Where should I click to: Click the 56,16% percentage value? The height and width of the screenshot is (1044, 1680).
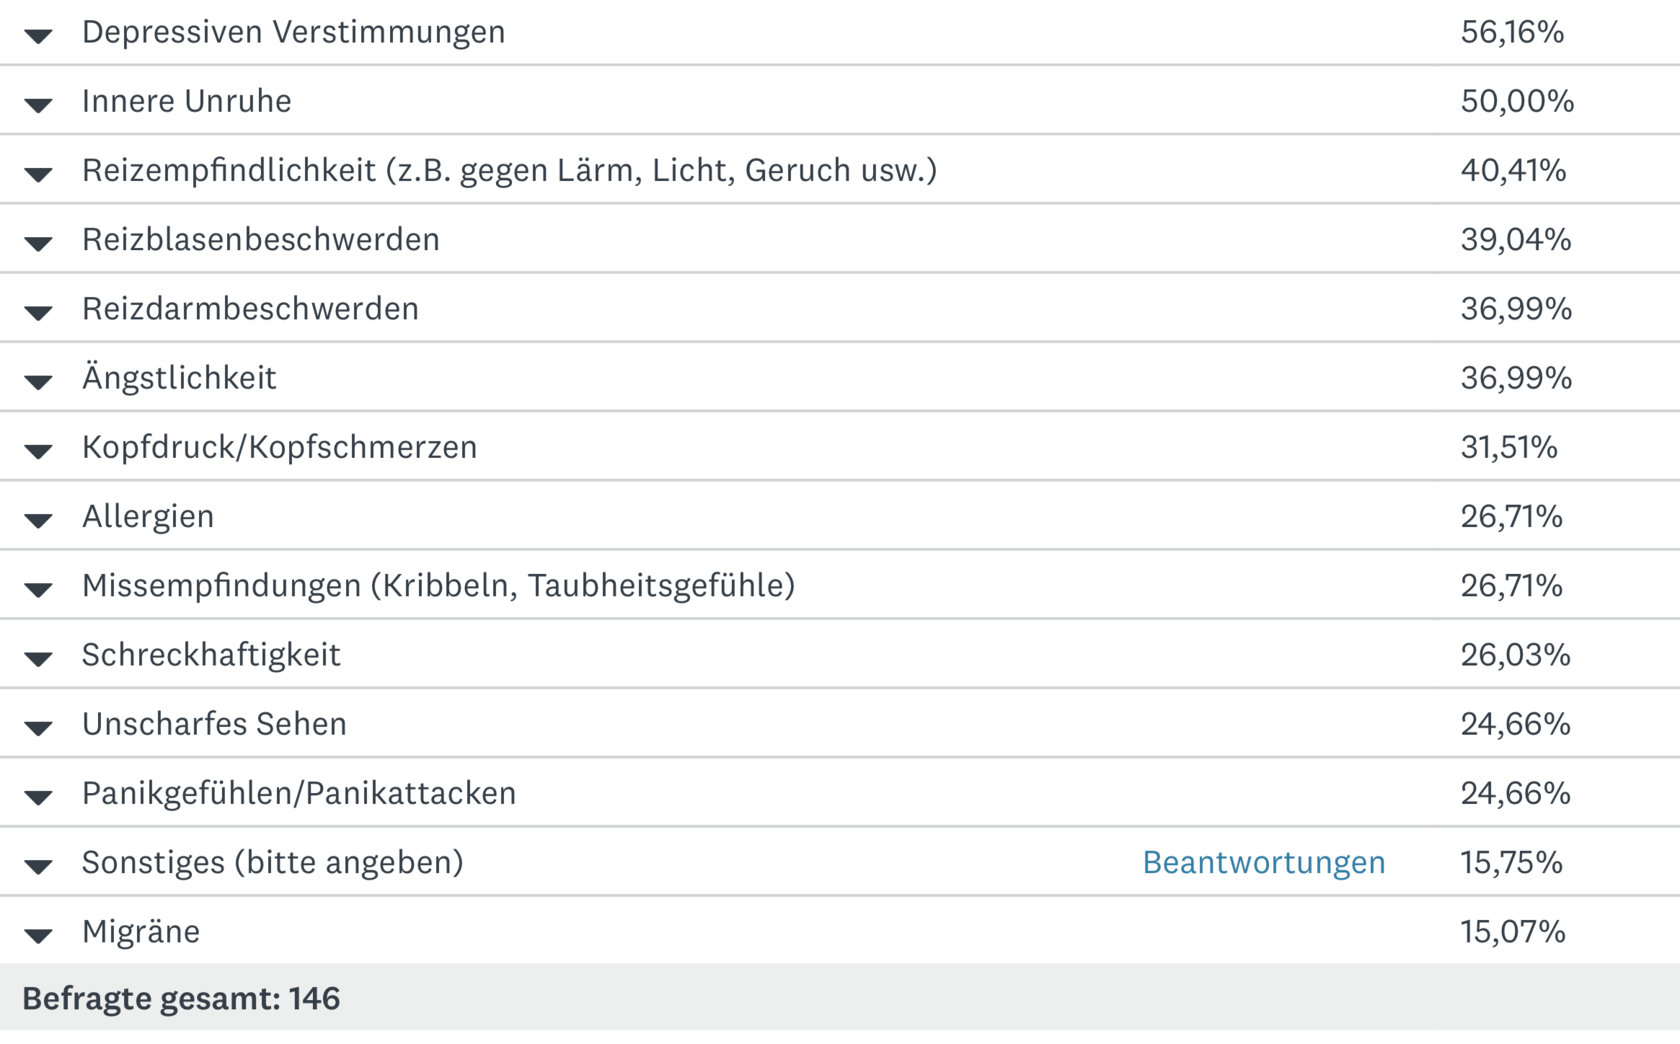pyautogui.click(x=1512, y=32)
